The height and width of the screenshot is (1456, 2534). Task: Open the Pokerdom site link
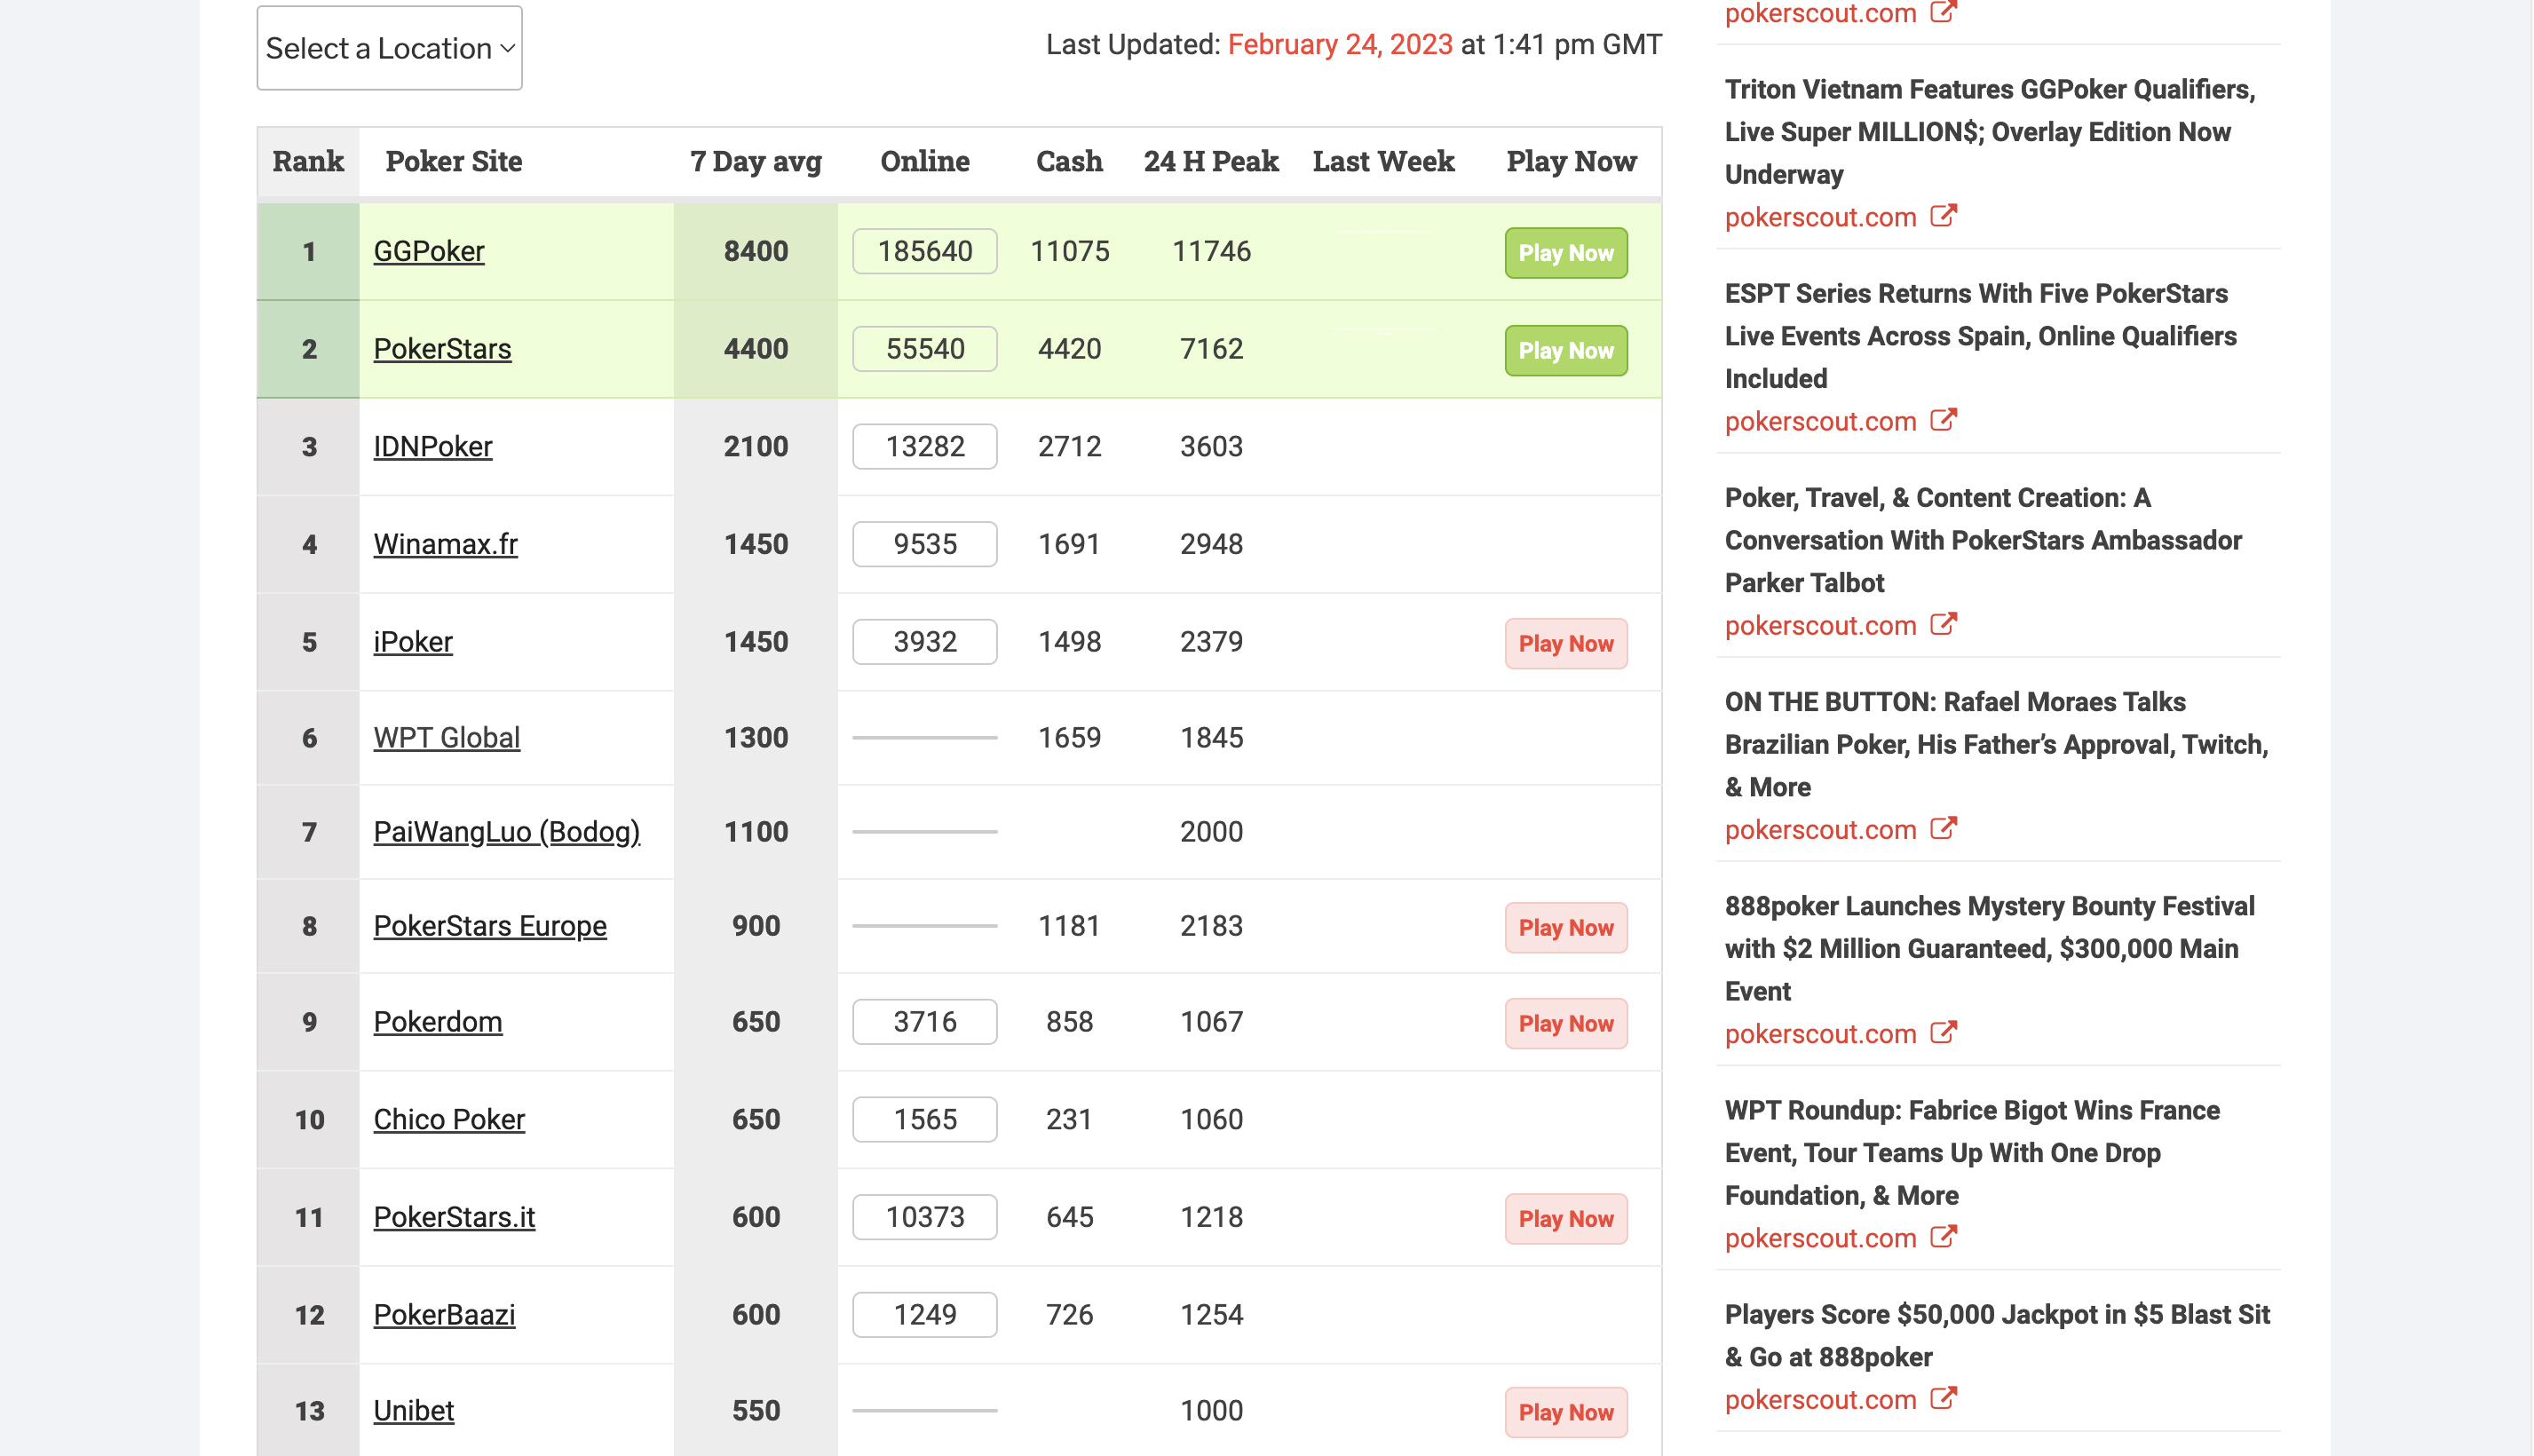coord(437,1022)
